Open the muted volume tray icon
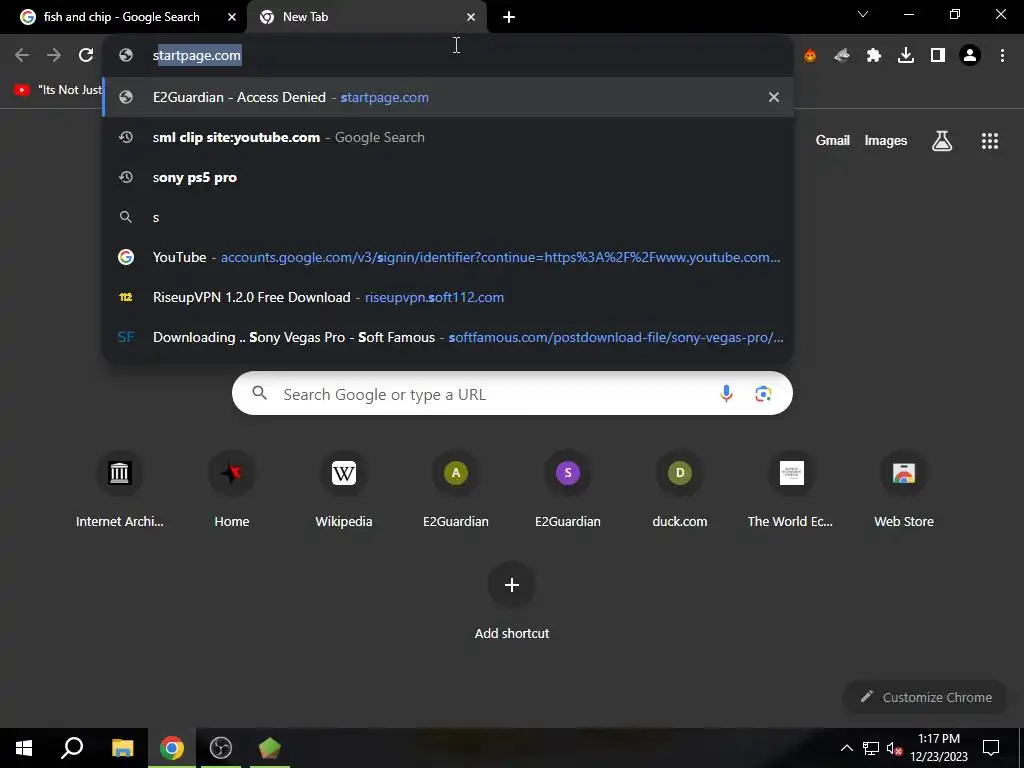This screenshot has height=768, width=1024. (894, 748)
